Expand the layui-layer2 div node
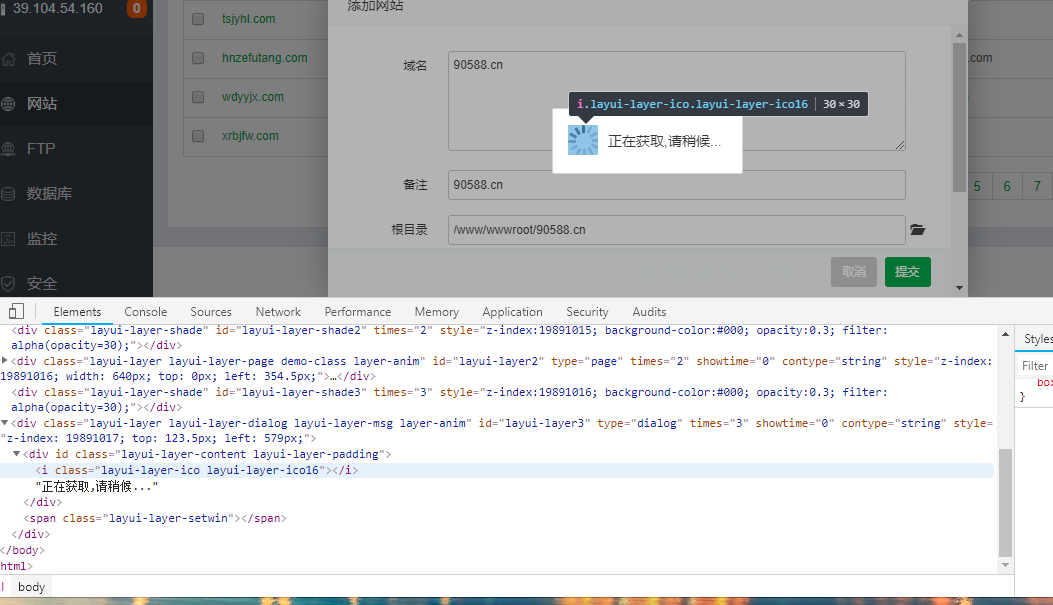This screenshot has height=605, width=1053. (x=5, y=361)
